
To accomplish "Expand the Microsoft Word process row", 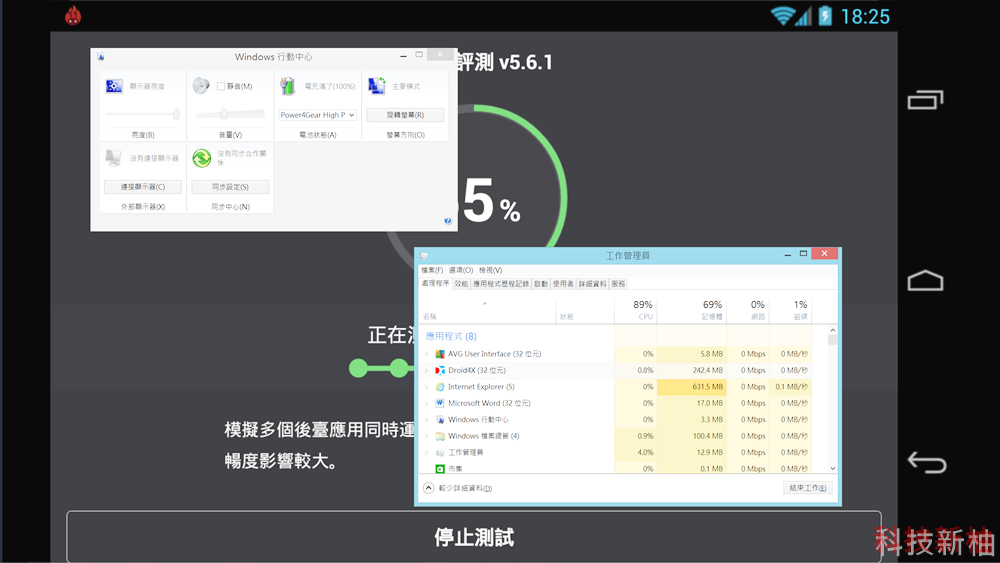I will [x=427, y=403].
